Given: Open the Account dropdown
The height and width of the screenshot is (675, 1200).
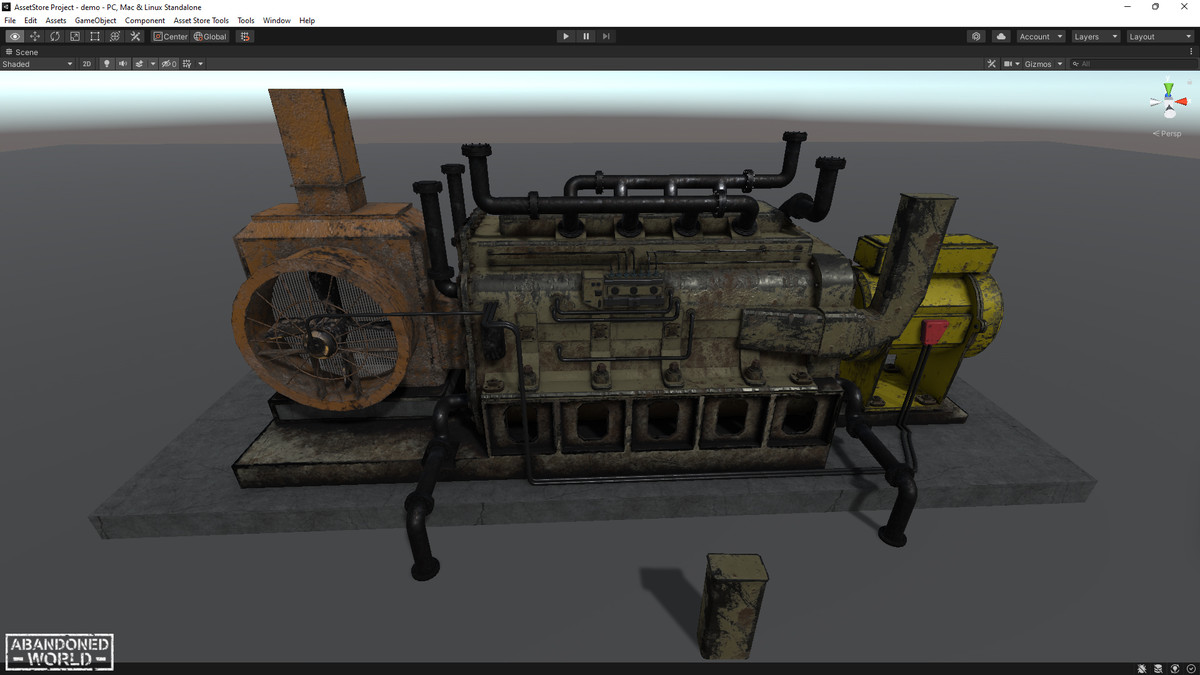Looking at the screenshot, I should pos(1041,36).
